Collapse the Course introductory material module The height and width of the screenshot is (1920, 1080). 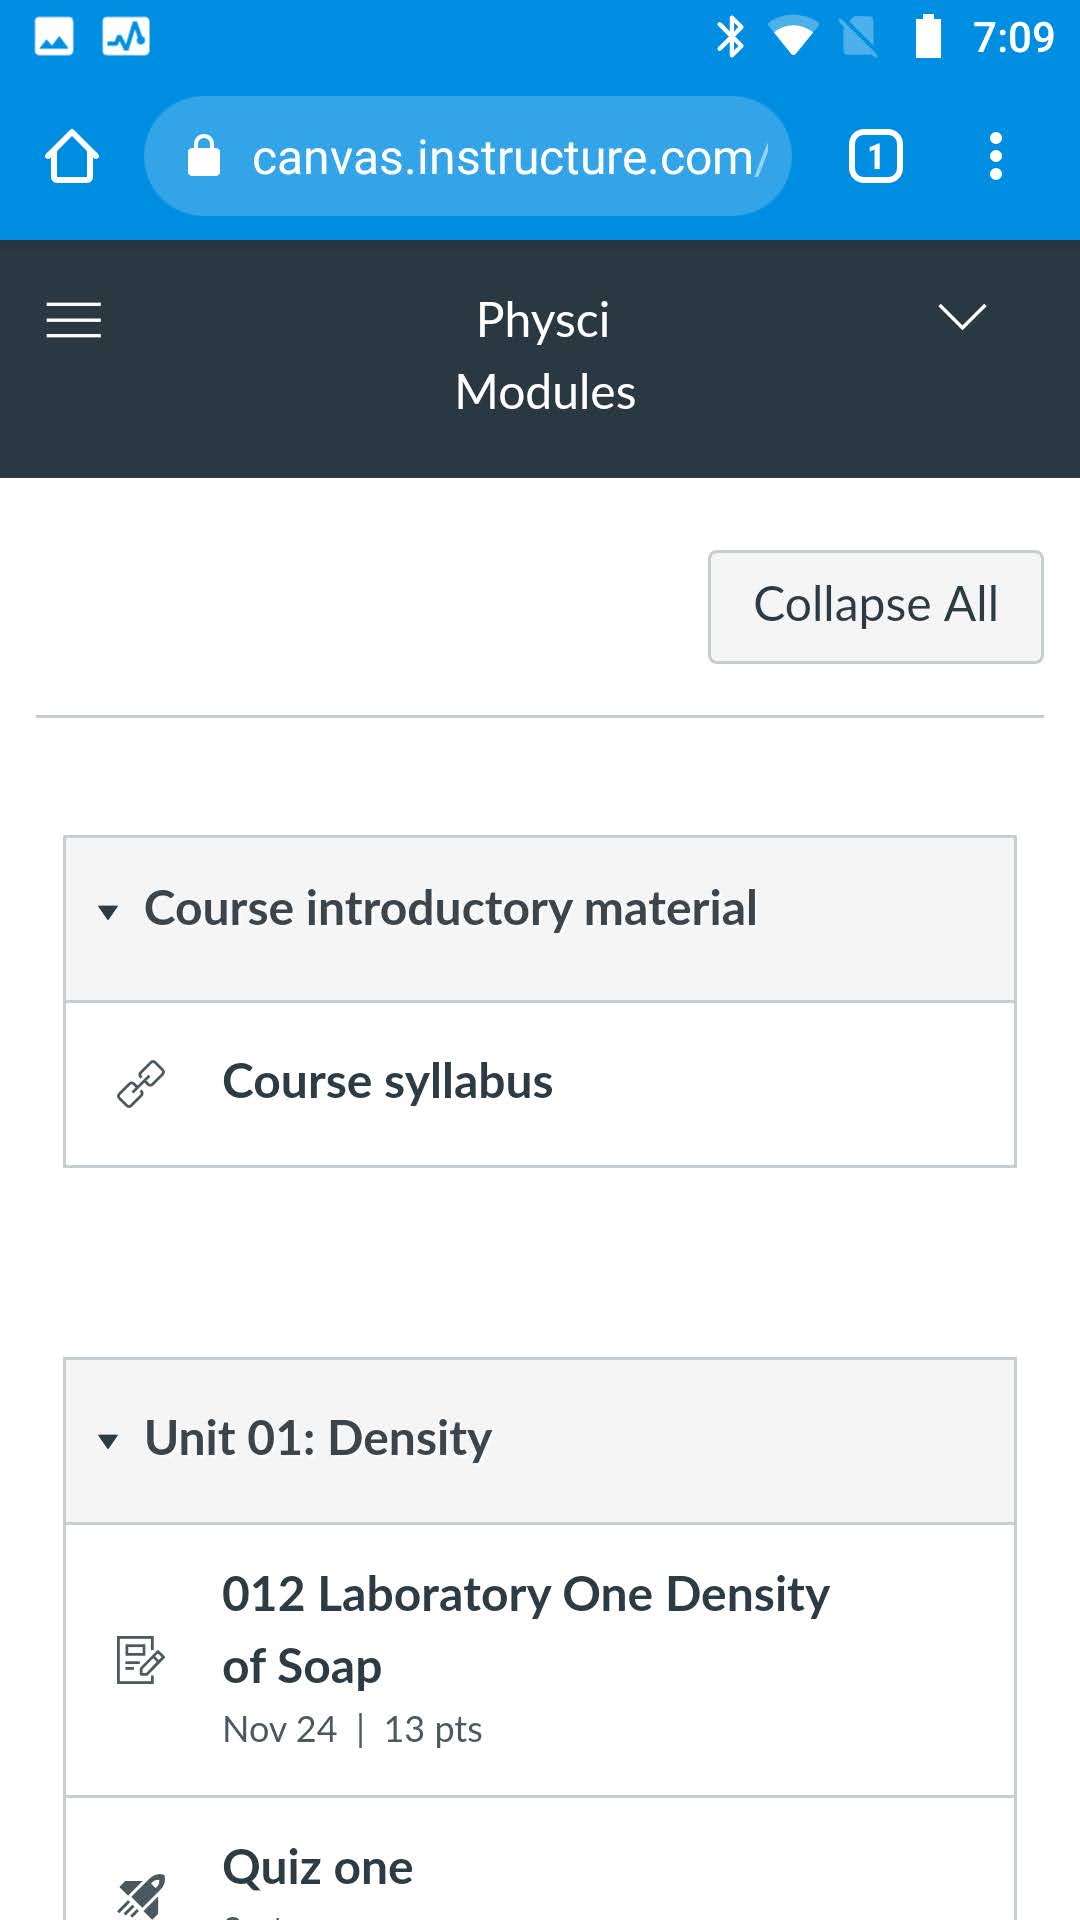[x=108, y=911]
